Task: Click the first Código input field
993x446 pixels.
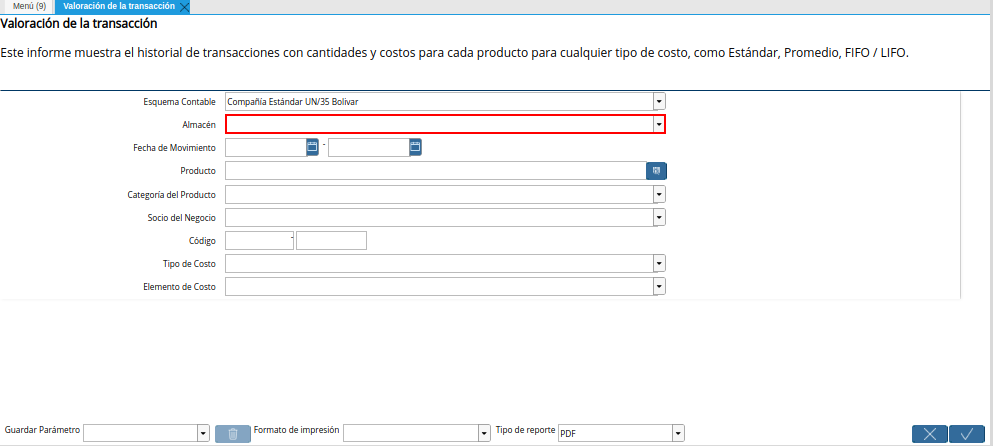Action: click(258, 240)
